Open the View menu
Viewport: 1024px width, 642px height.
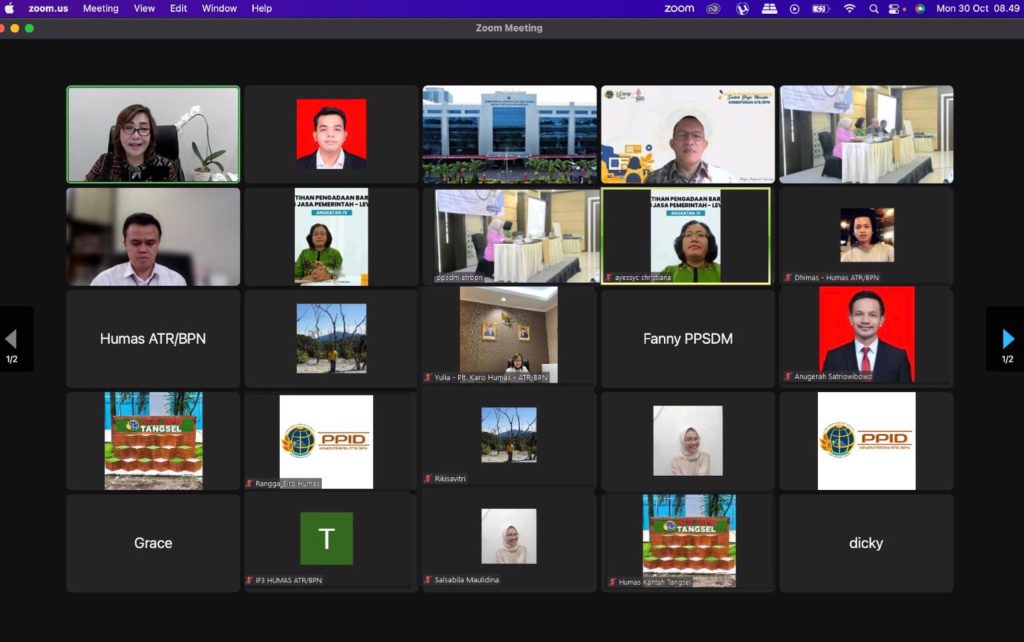(x=144, y=8)
